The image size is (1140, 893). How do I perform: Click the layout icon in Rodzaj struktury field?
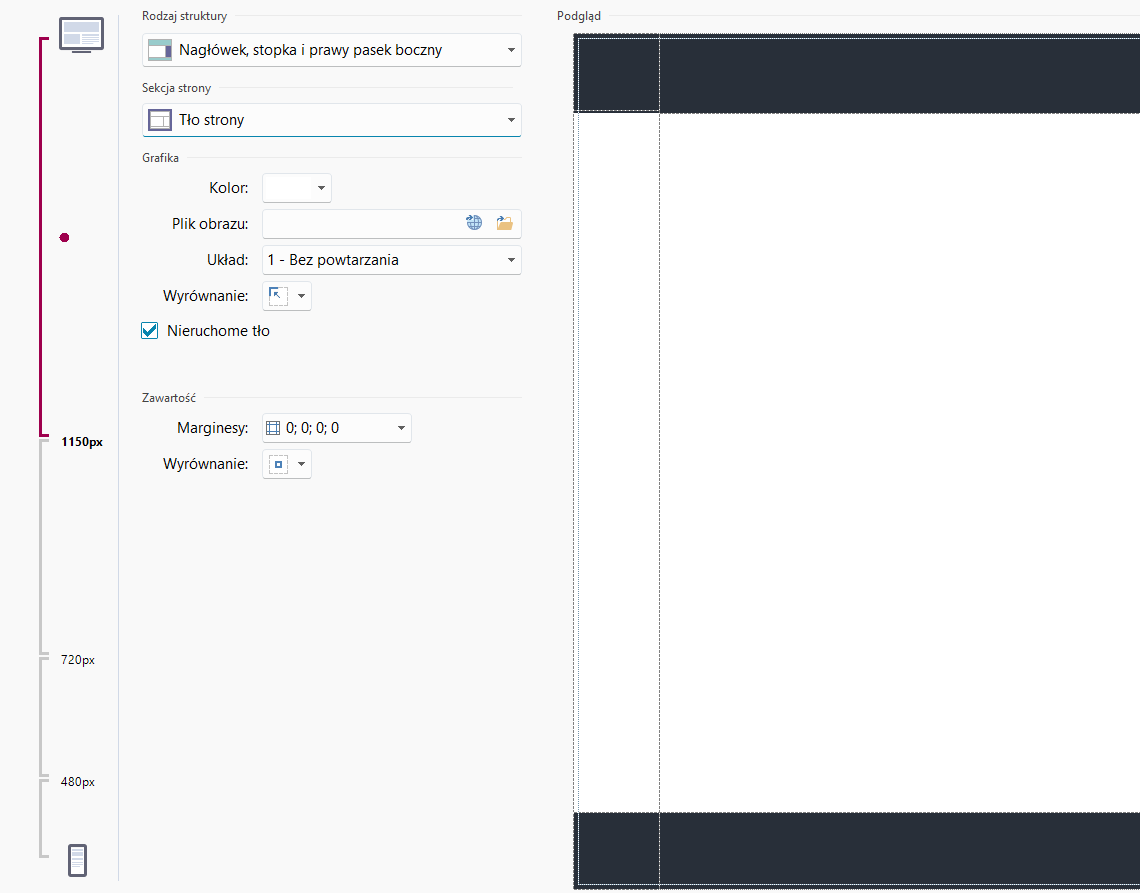[x=160, y=50]
